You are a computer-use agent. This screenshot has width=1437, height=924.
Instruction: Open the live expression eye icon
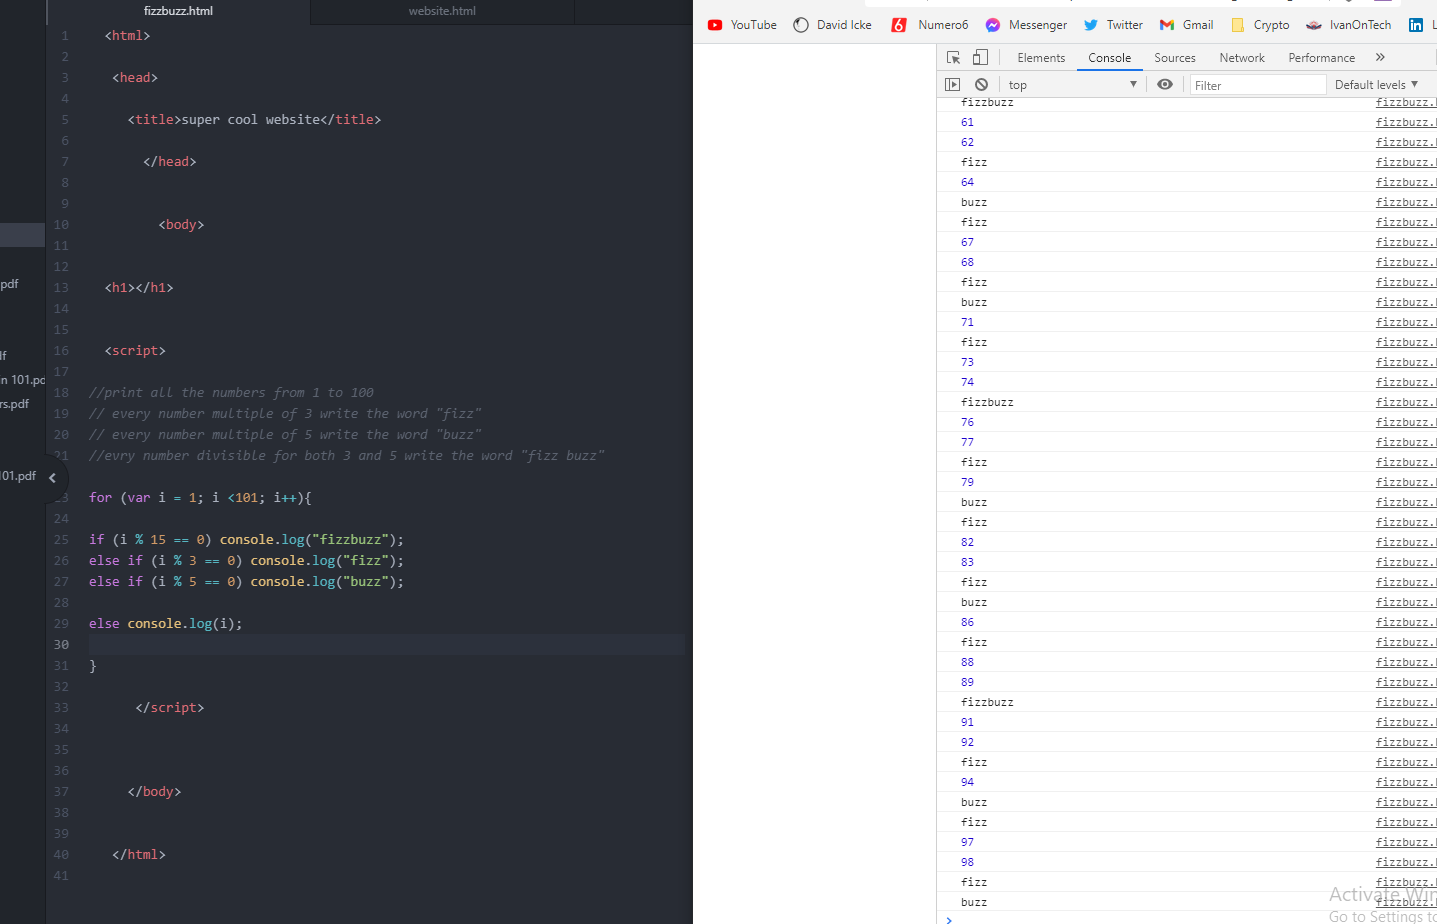[1165, 85]
